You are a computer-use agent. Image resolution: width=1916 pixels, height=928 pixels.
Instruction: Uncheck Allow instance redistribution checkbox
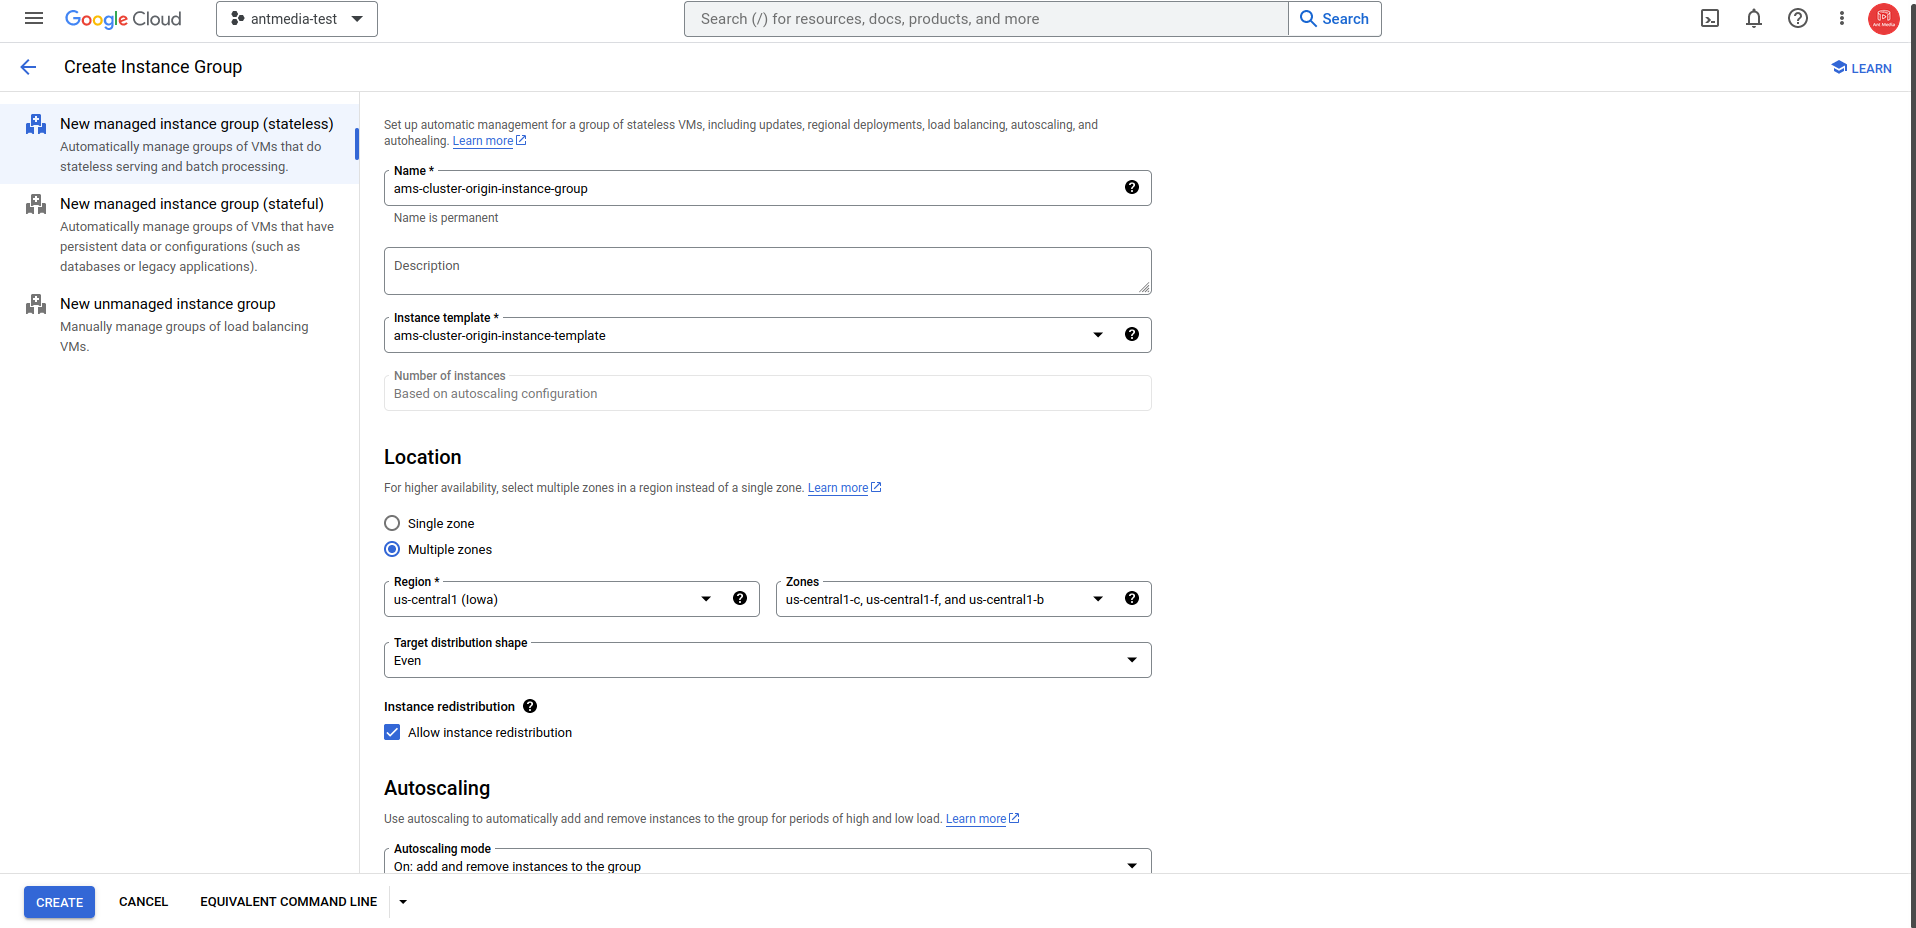click(x=392, y=732)
